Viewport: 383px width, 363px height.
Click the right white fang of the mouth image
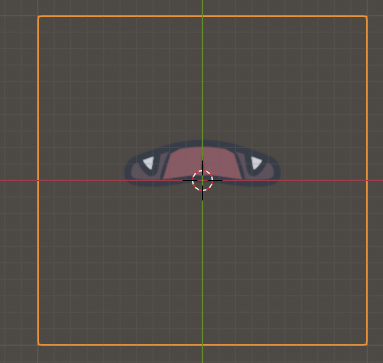tap(256, 163)
